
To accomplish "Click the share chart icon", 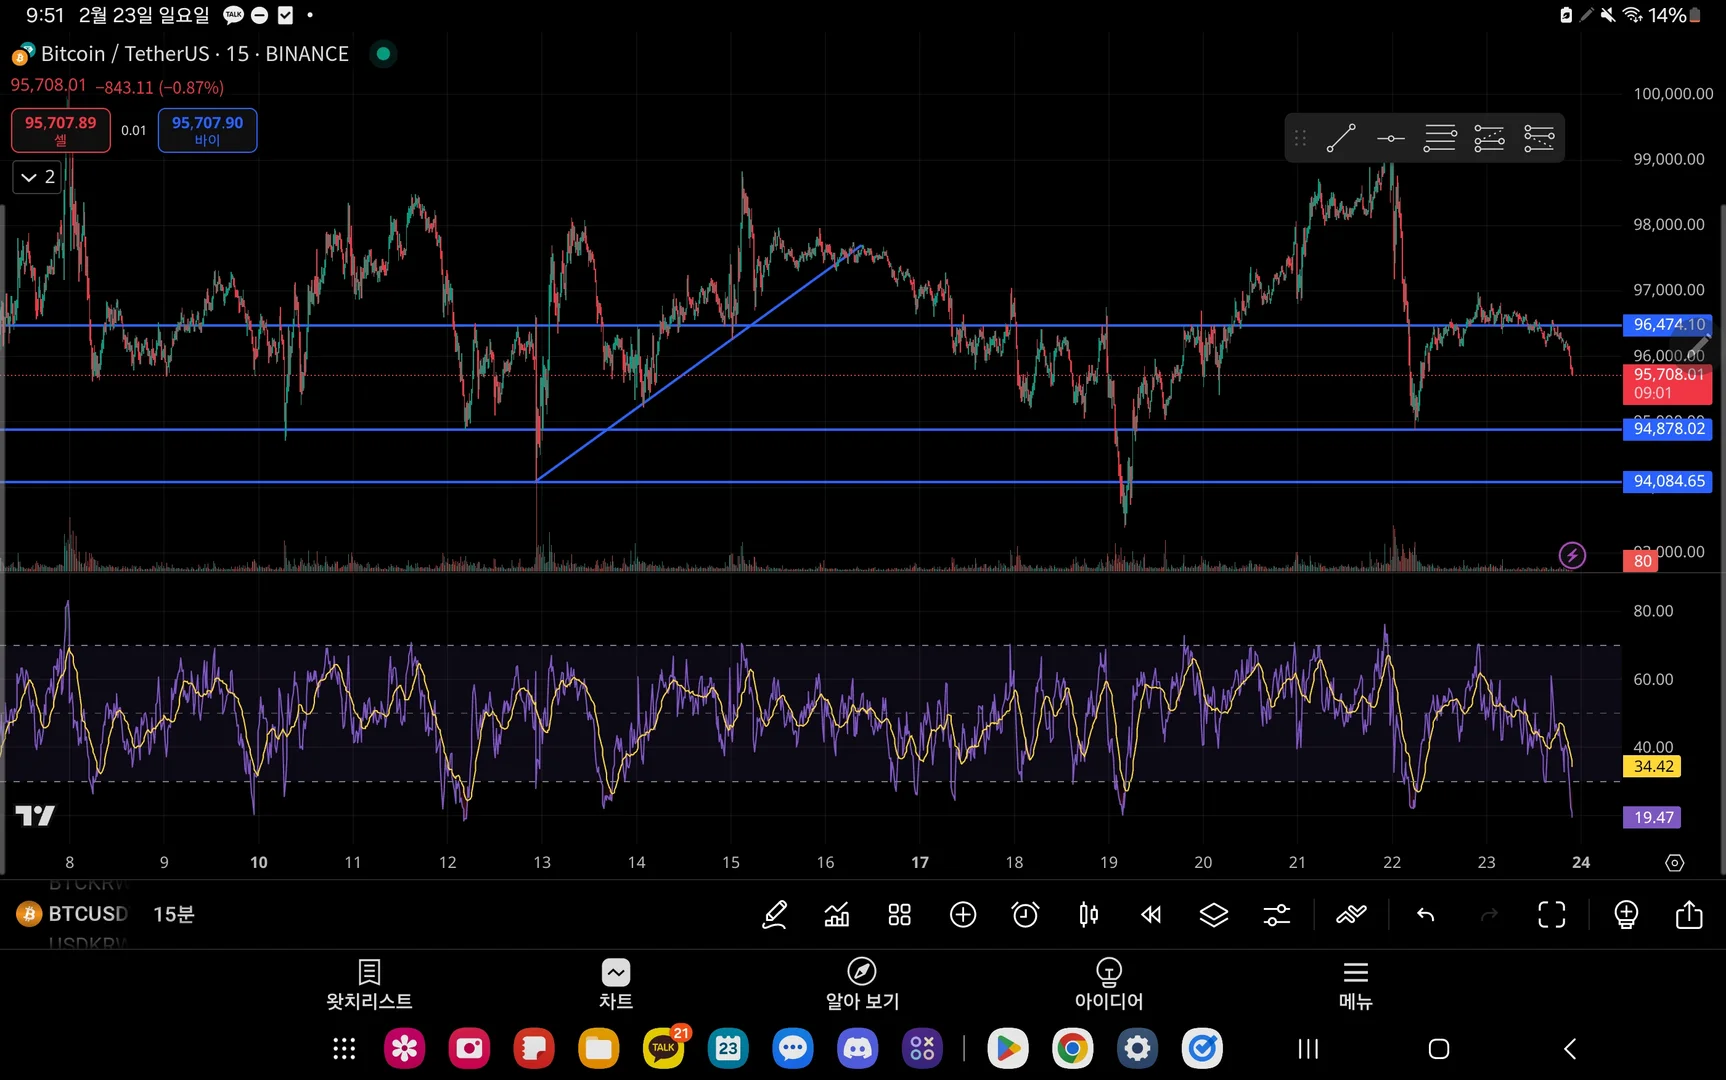I will pos(1689,914).
